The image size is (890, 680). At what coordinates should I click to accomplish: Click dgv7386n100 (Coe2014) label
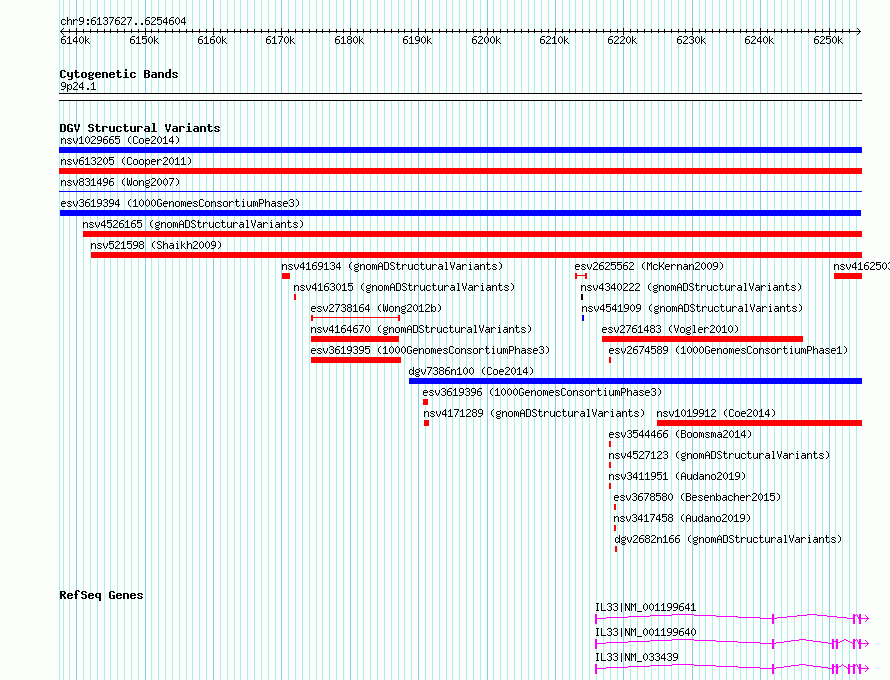[471, 371]
